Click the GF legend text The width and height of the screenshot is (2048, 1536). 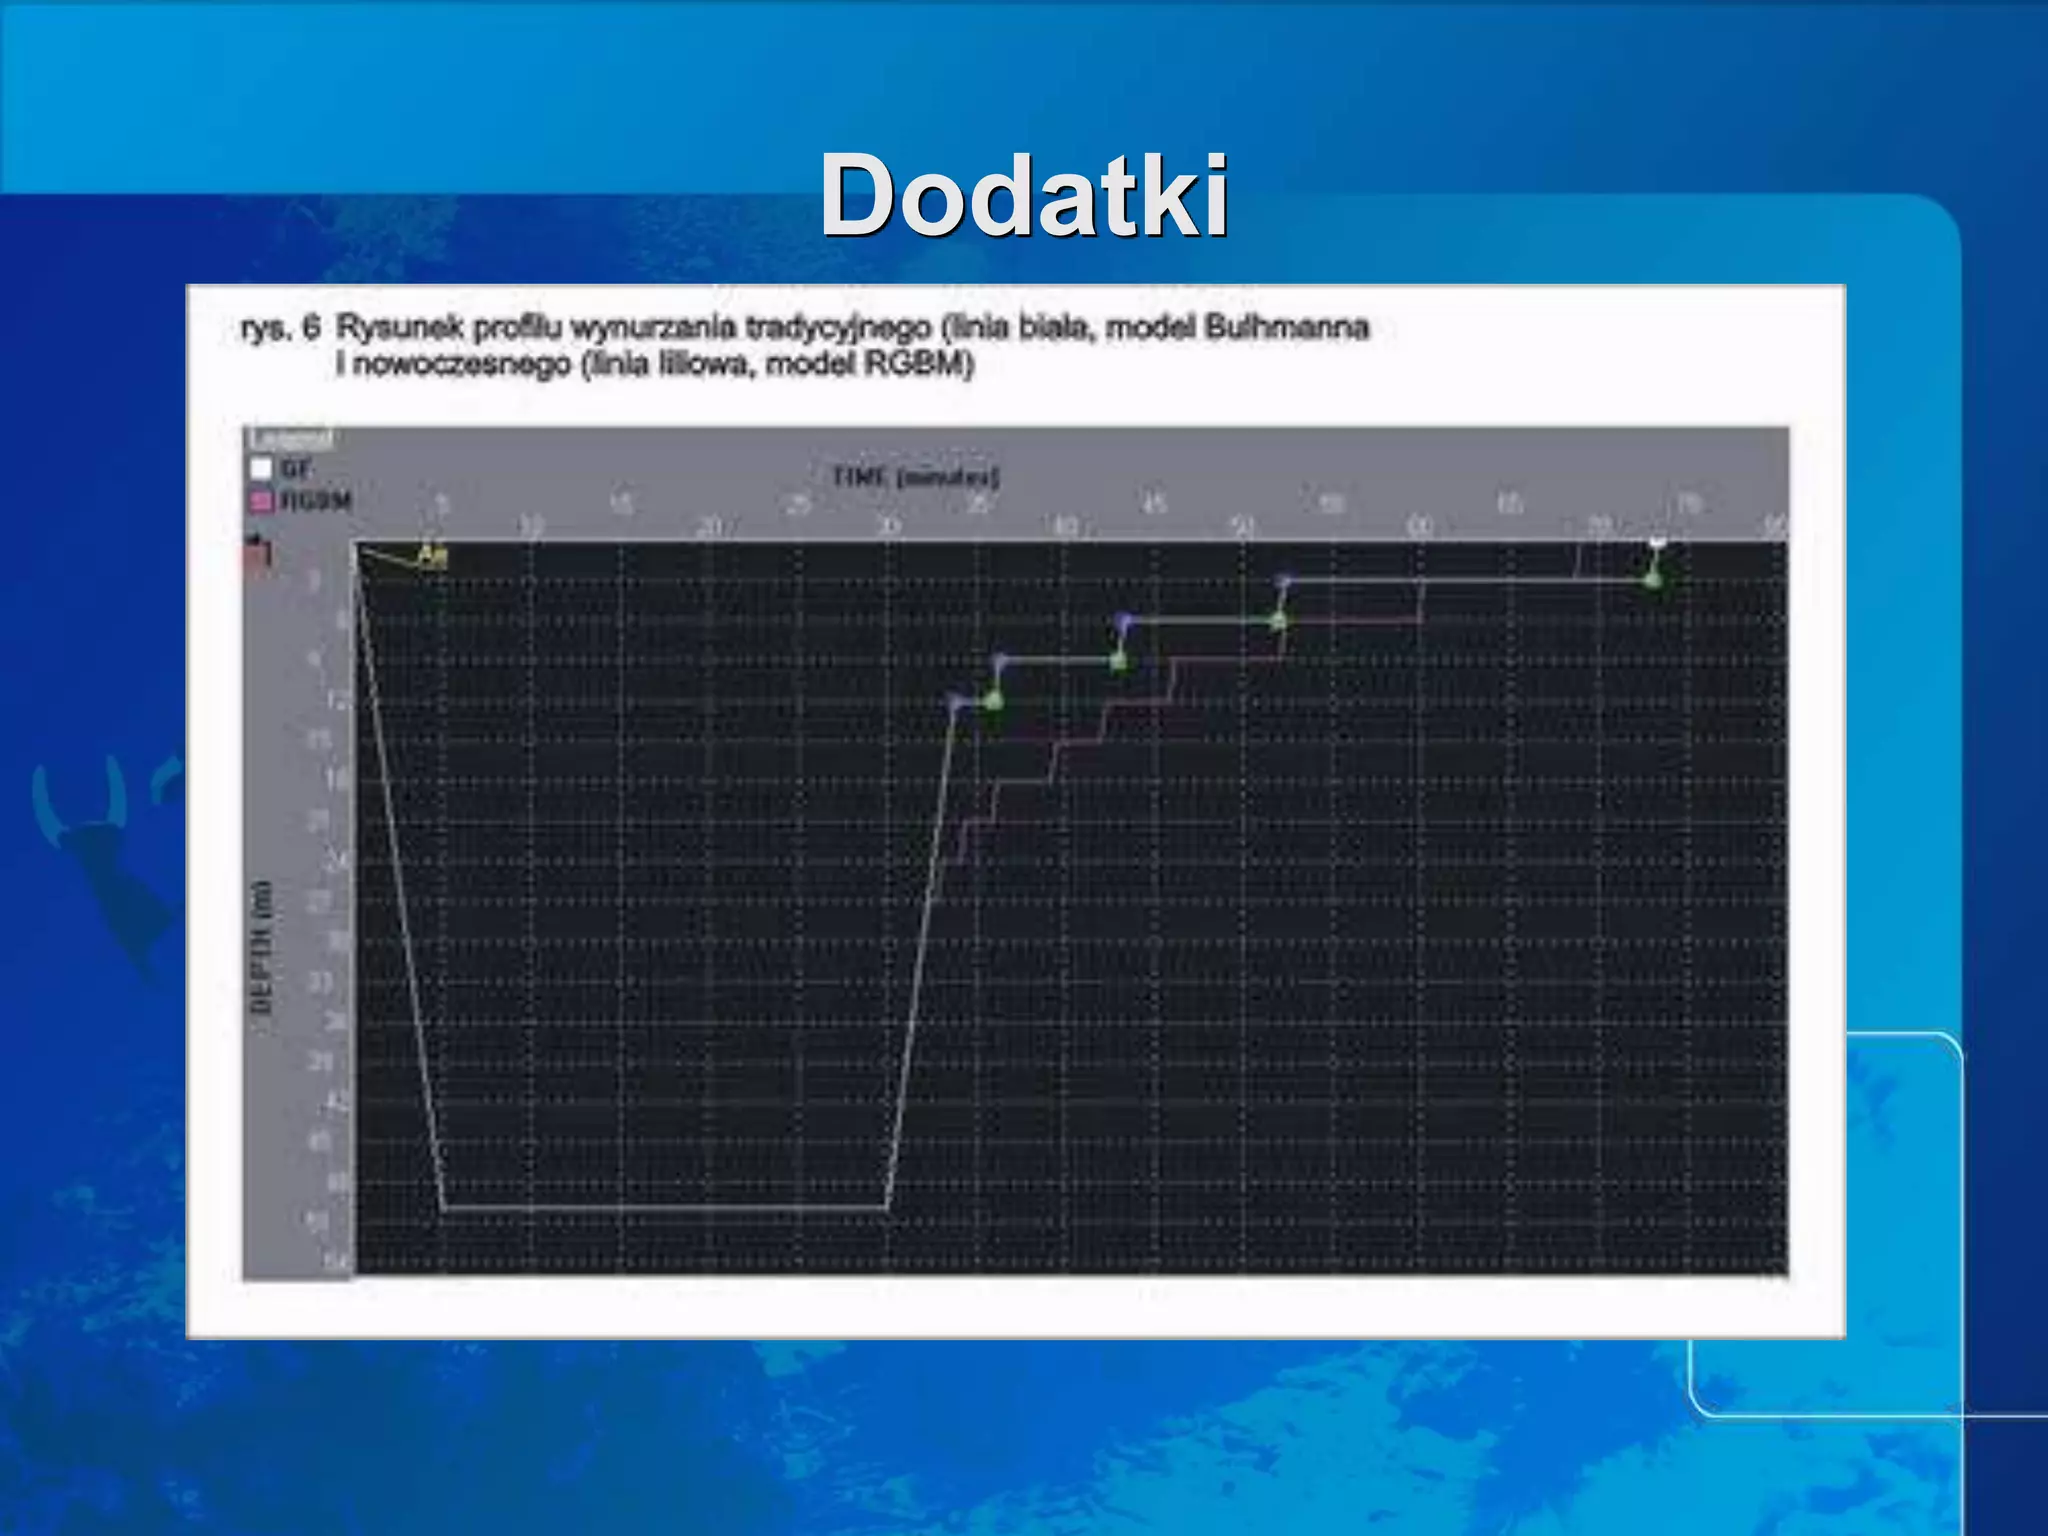click(x=296, y=468)
